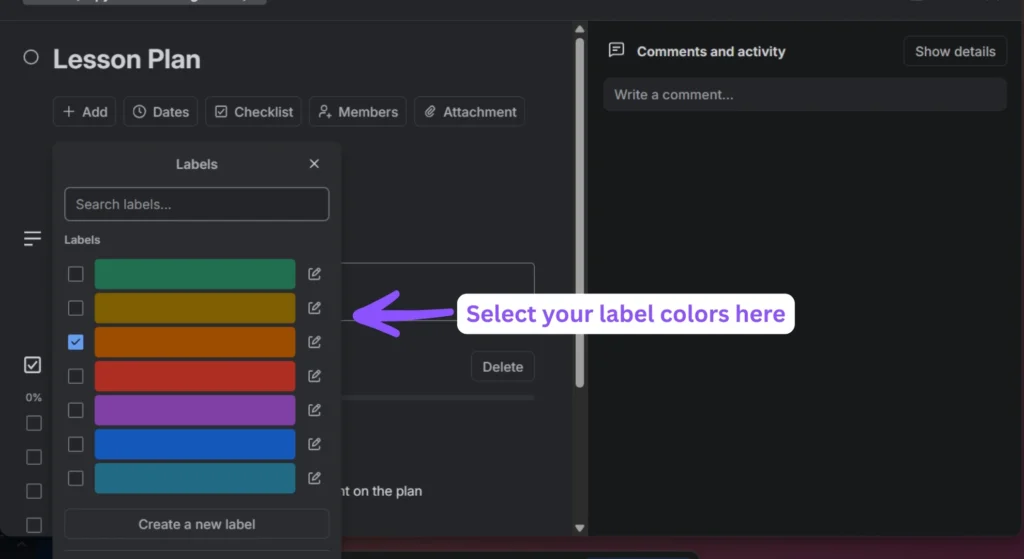Screen dimensions: 1024x559
Task: Select the orange label swatch
Action: click(x=195, y=342)
